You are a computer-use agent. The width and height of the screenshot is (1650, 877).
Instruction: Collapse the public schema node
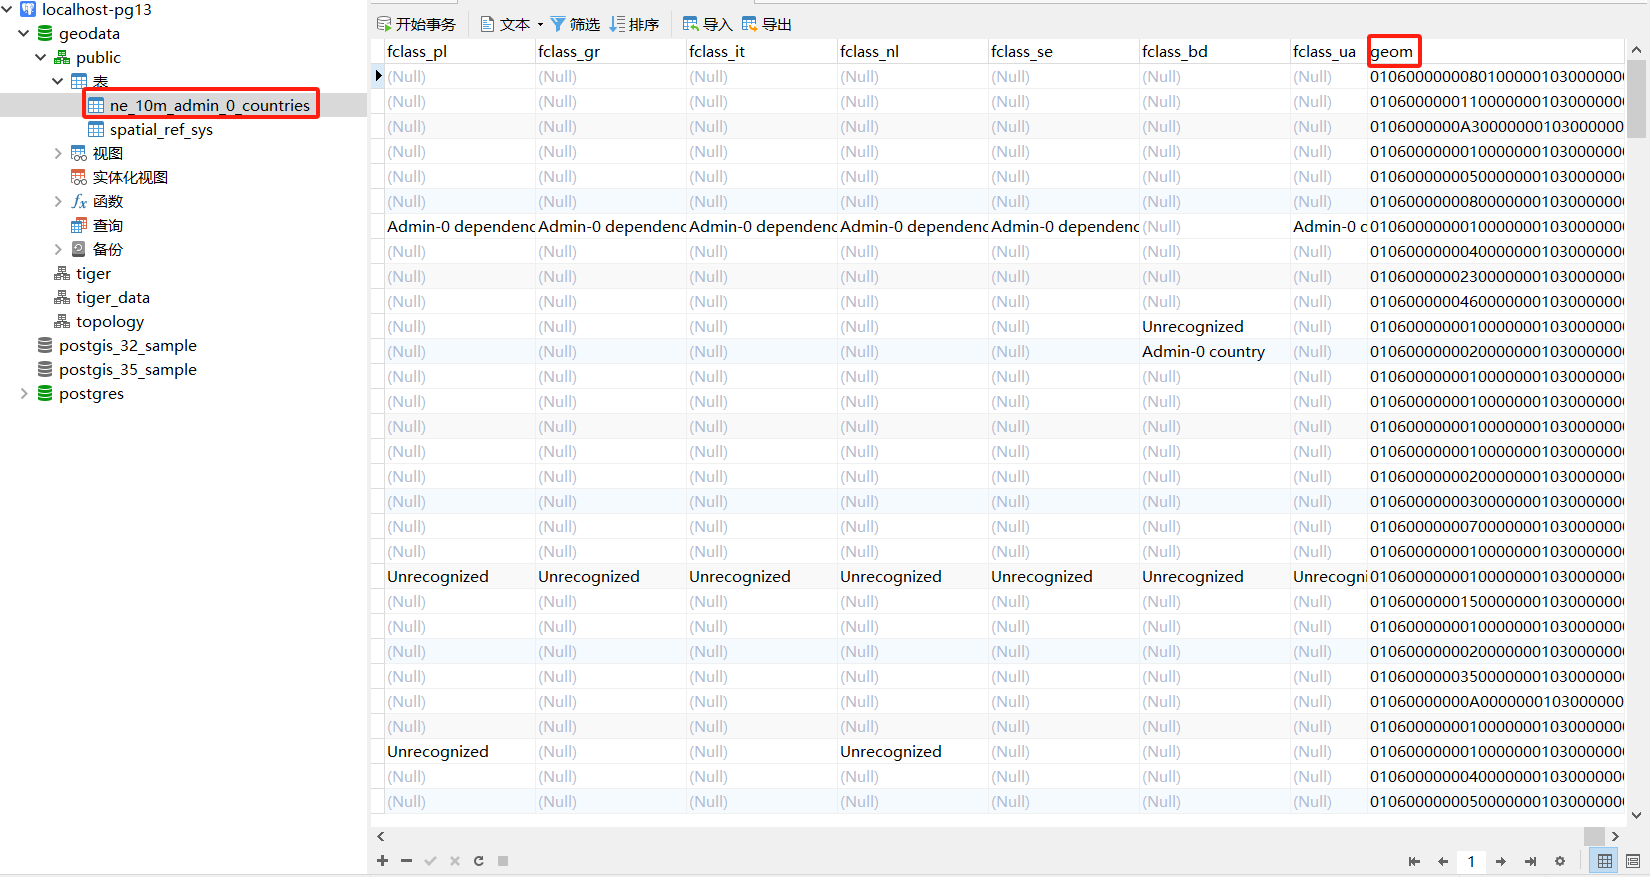pyautogui.click(x=41, y=57)
